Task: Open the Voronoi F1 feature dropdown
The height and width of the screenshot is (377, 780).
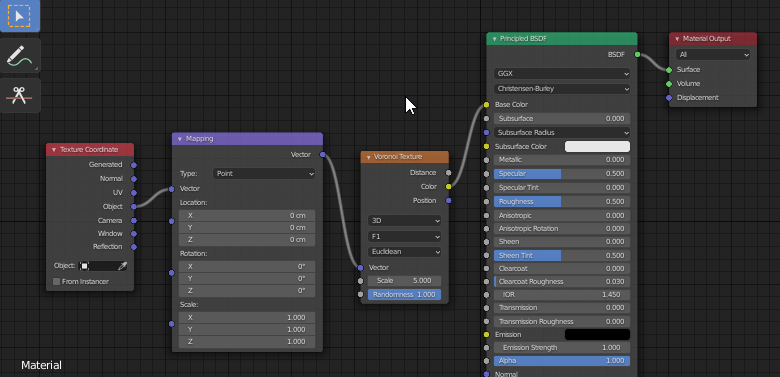Action: (404, 236)
